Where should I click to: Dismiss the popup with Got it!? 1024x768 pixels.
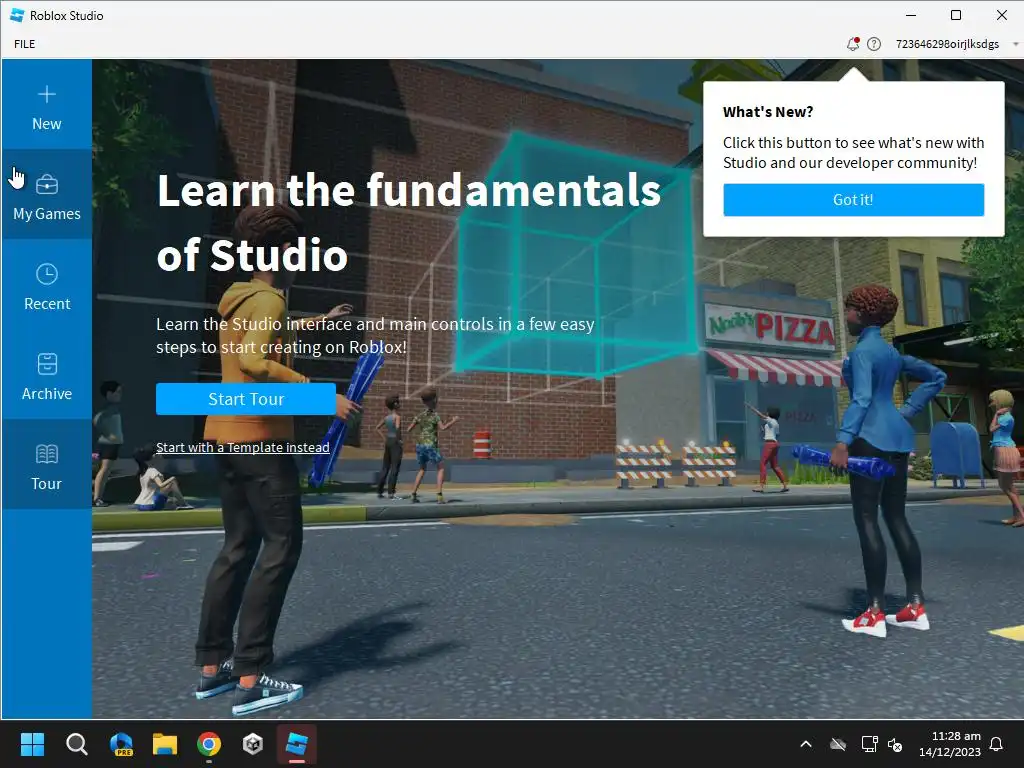[853, 200]
